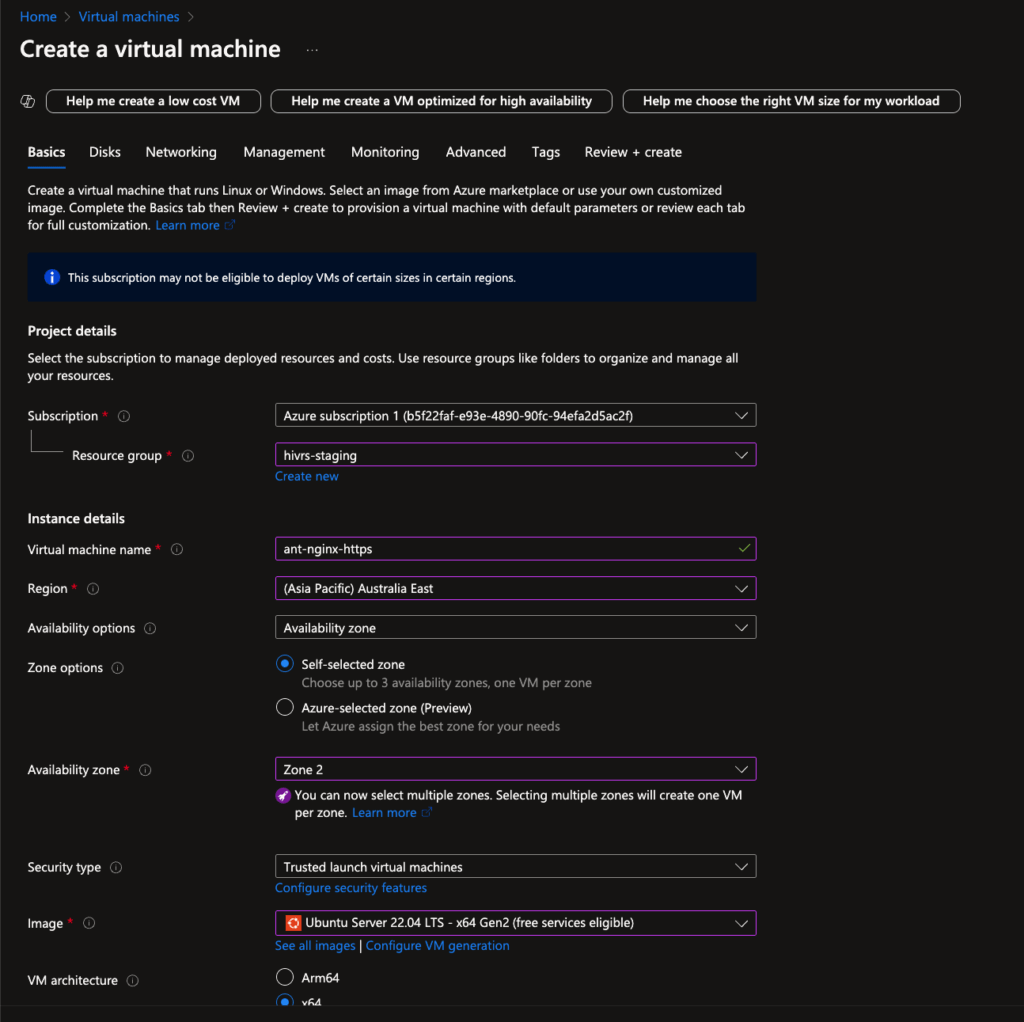Click the Resource group info icon
The image size is (1024, 1022).
coord(188,456)
